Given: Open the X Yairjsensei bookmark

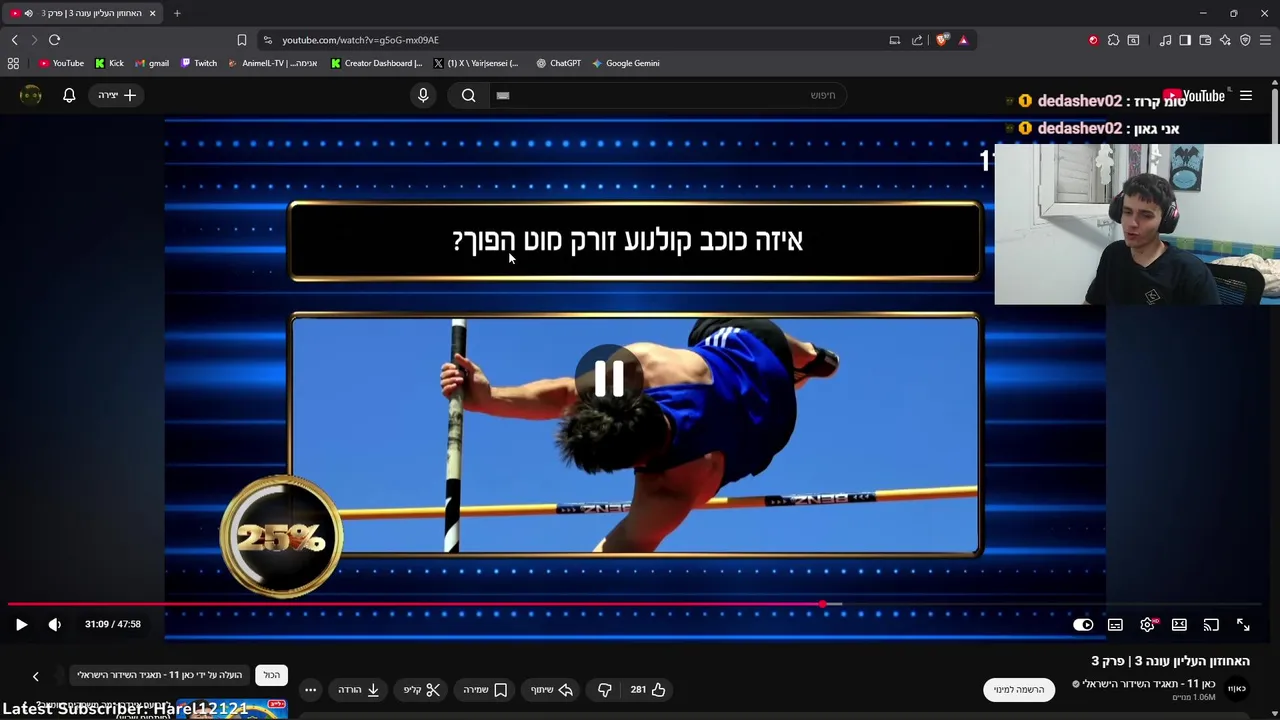Looking at the screenshot, I should [476, 63].
